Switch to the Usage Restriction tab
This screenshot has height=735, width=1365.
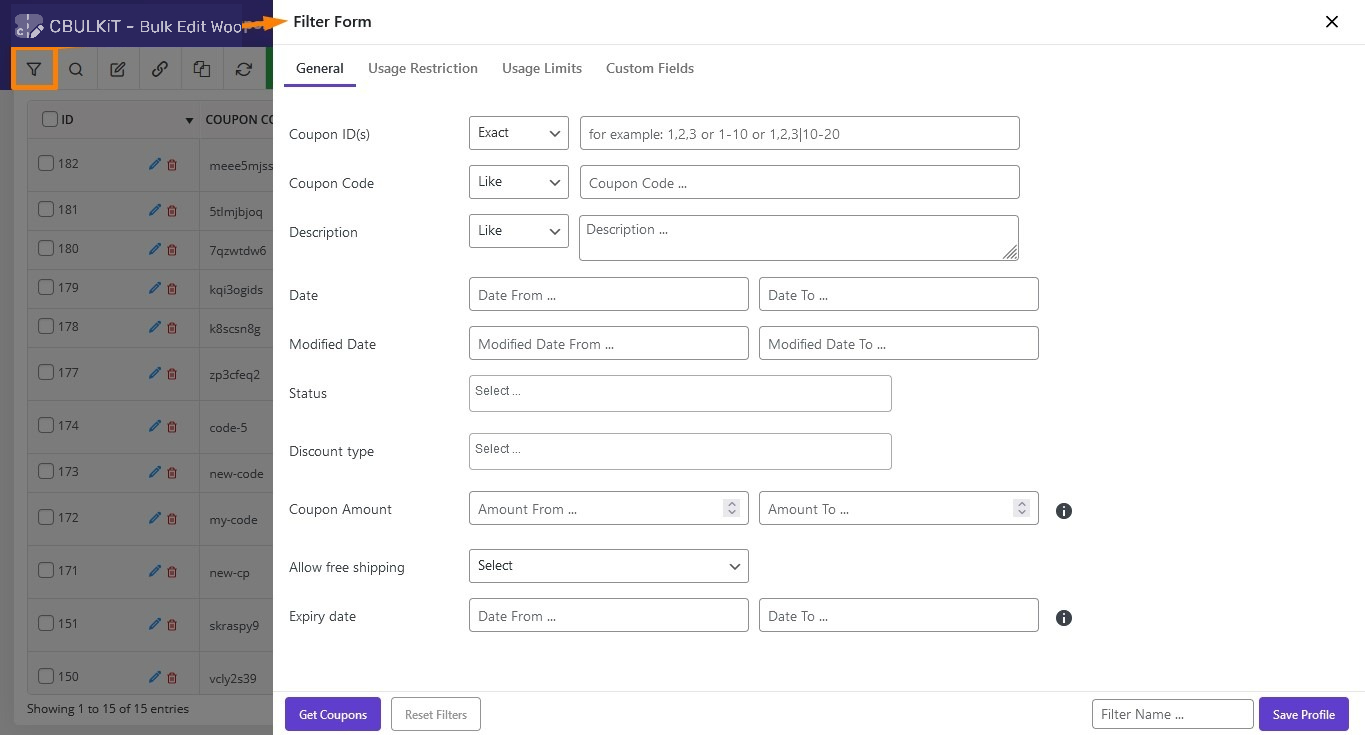click(x=422, y=68)
